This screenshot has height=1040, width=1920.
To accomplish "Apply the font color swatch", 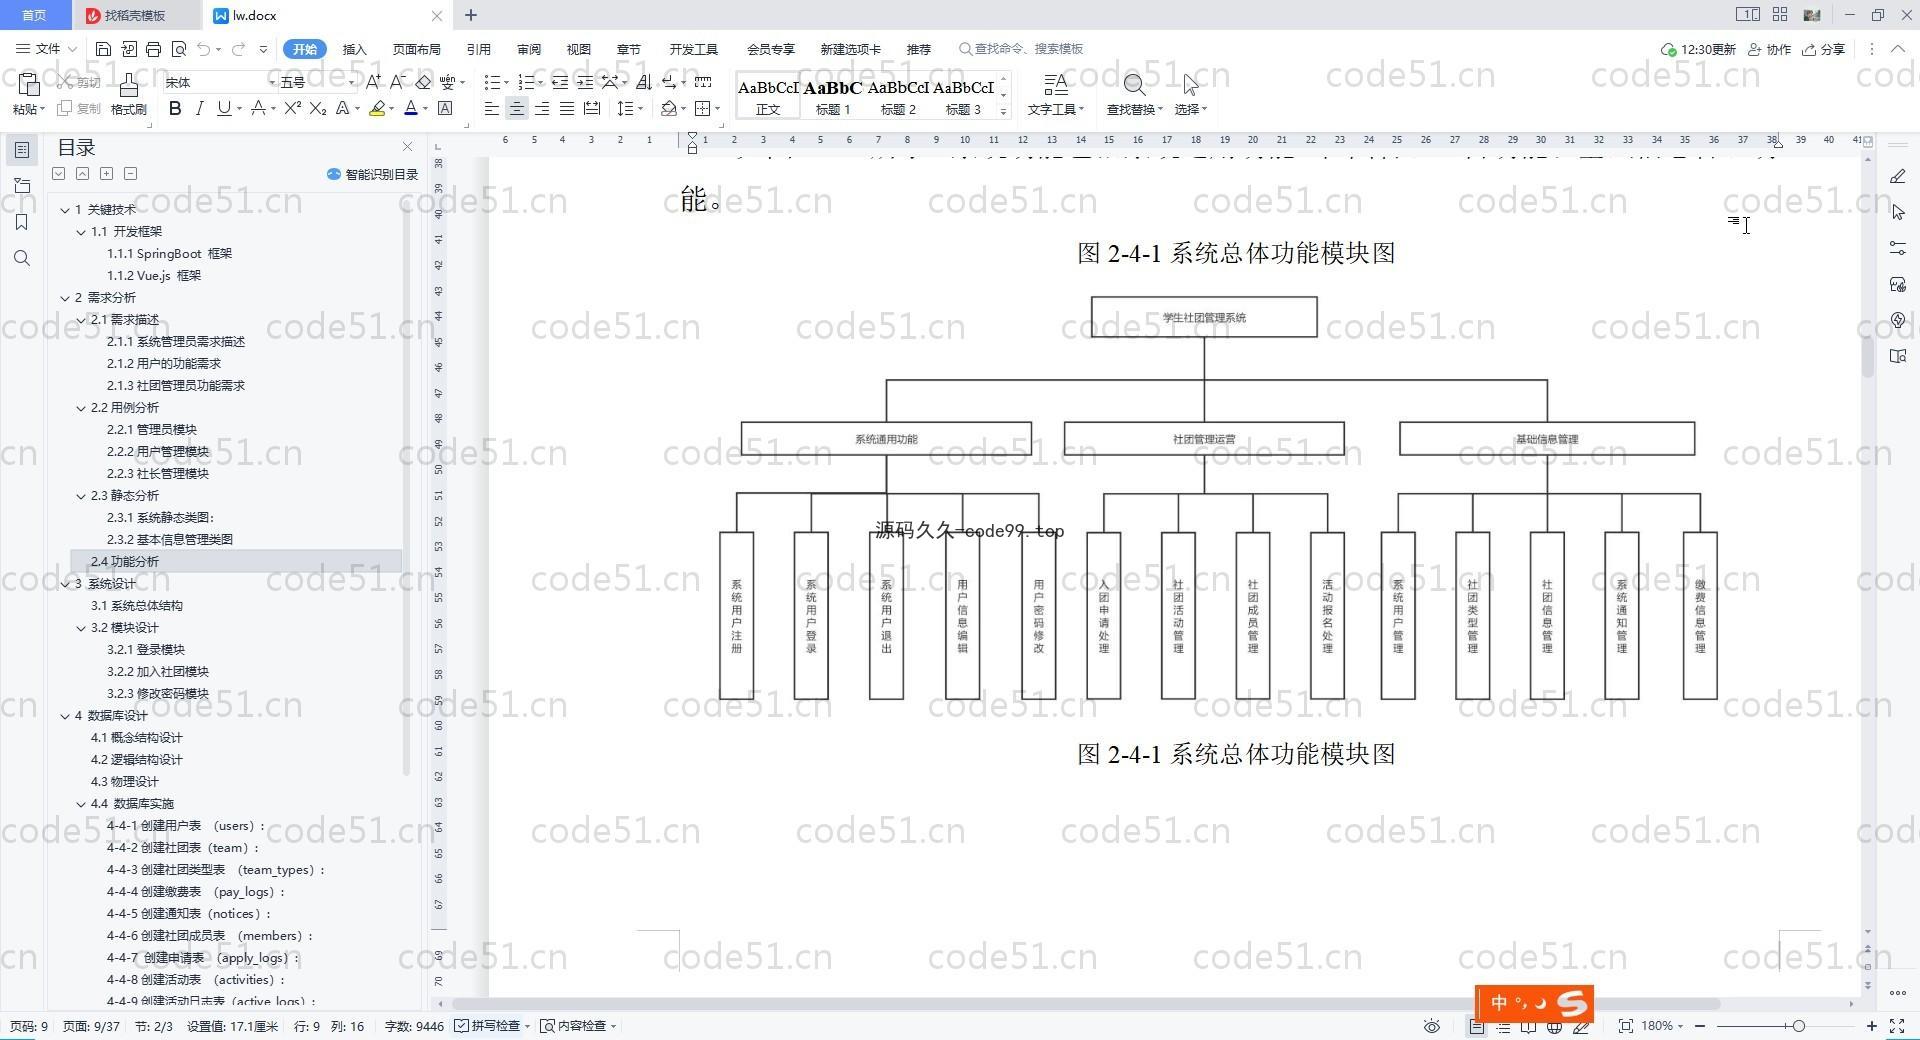I will tap(410, 108).
